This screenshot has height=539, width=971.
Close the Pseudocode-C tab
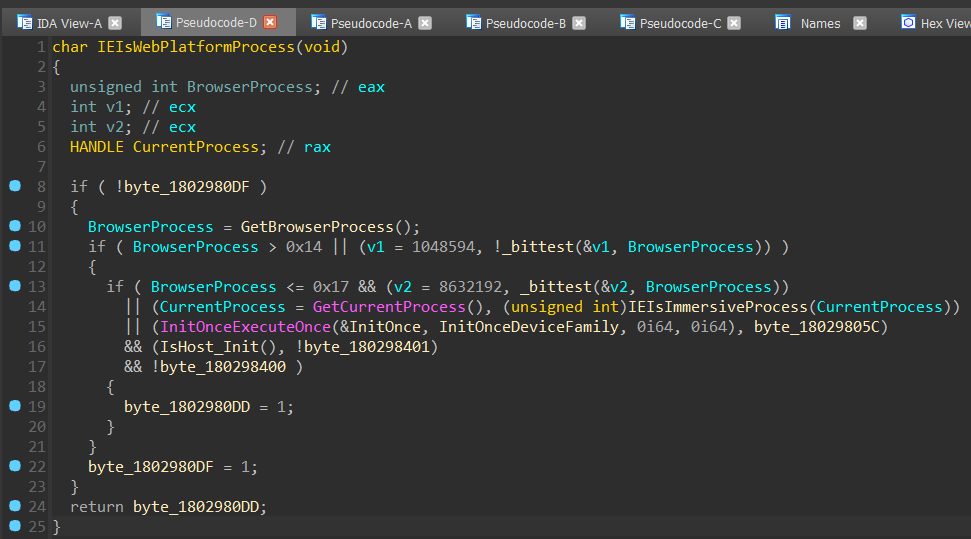pos(734,23)
